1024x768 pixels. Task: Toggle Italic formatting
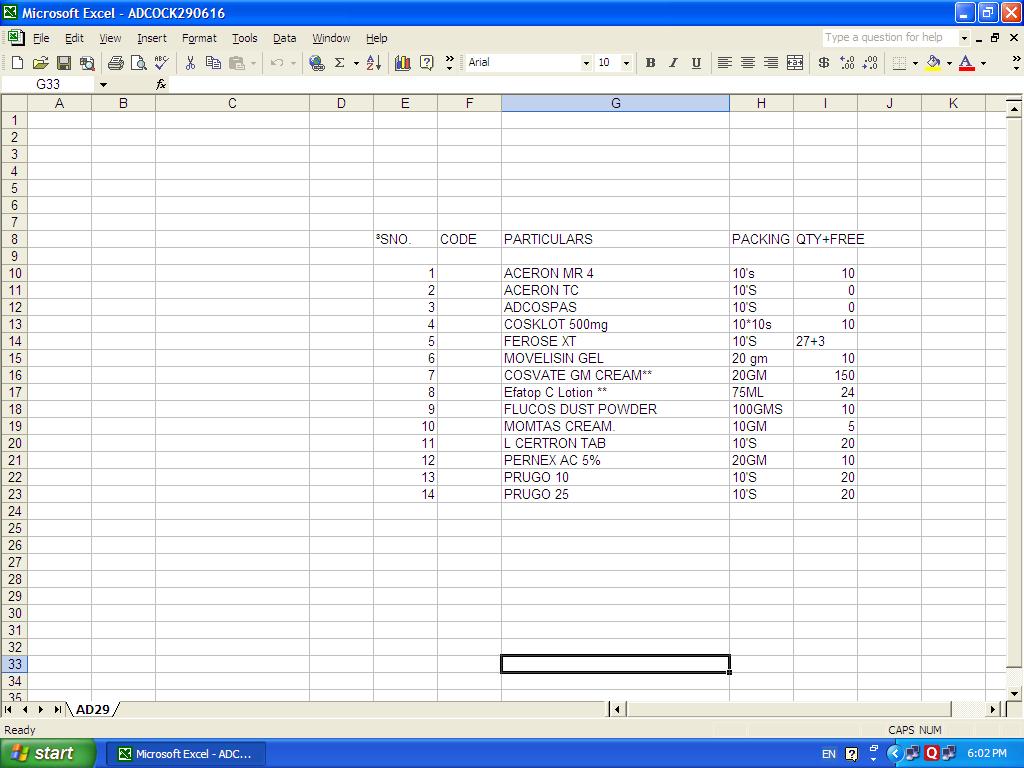click(673, 63)
